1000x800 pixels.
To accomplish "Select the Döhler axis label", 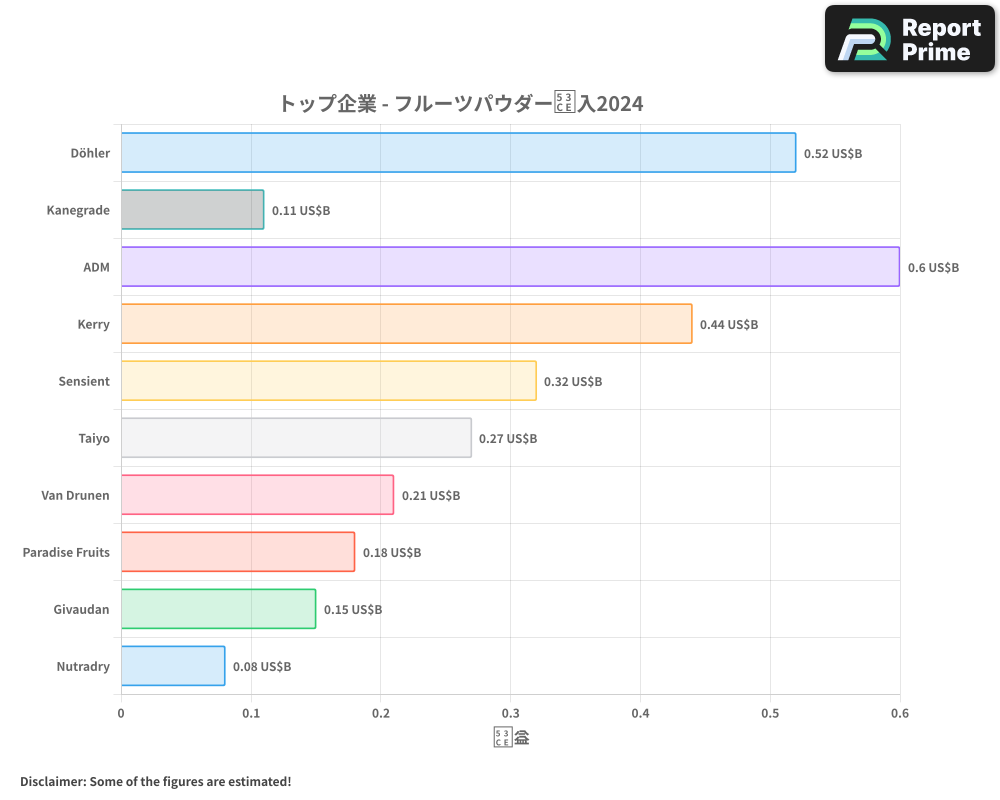I will (x=89, y=153).
